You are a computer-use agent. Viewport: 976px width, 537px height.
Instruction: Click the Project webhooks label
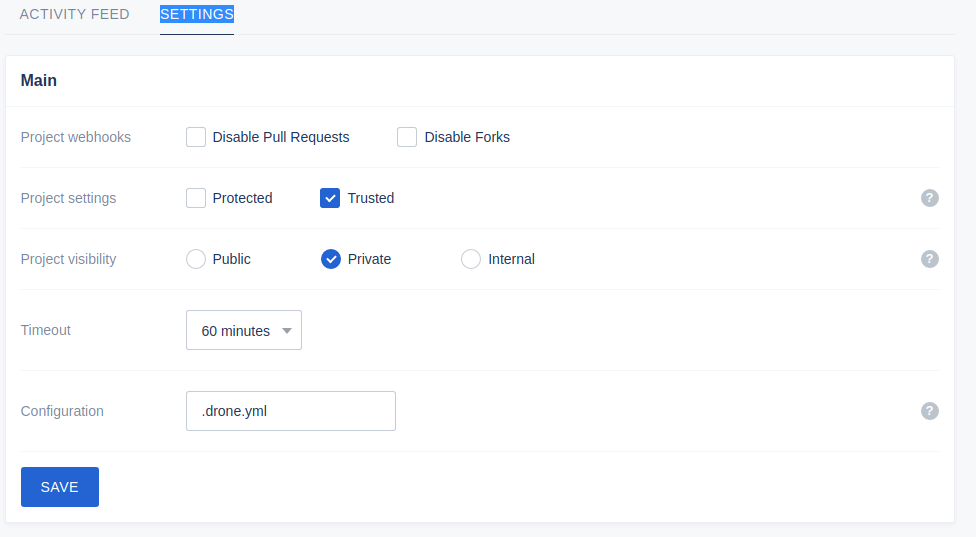[x=75, y=137]
